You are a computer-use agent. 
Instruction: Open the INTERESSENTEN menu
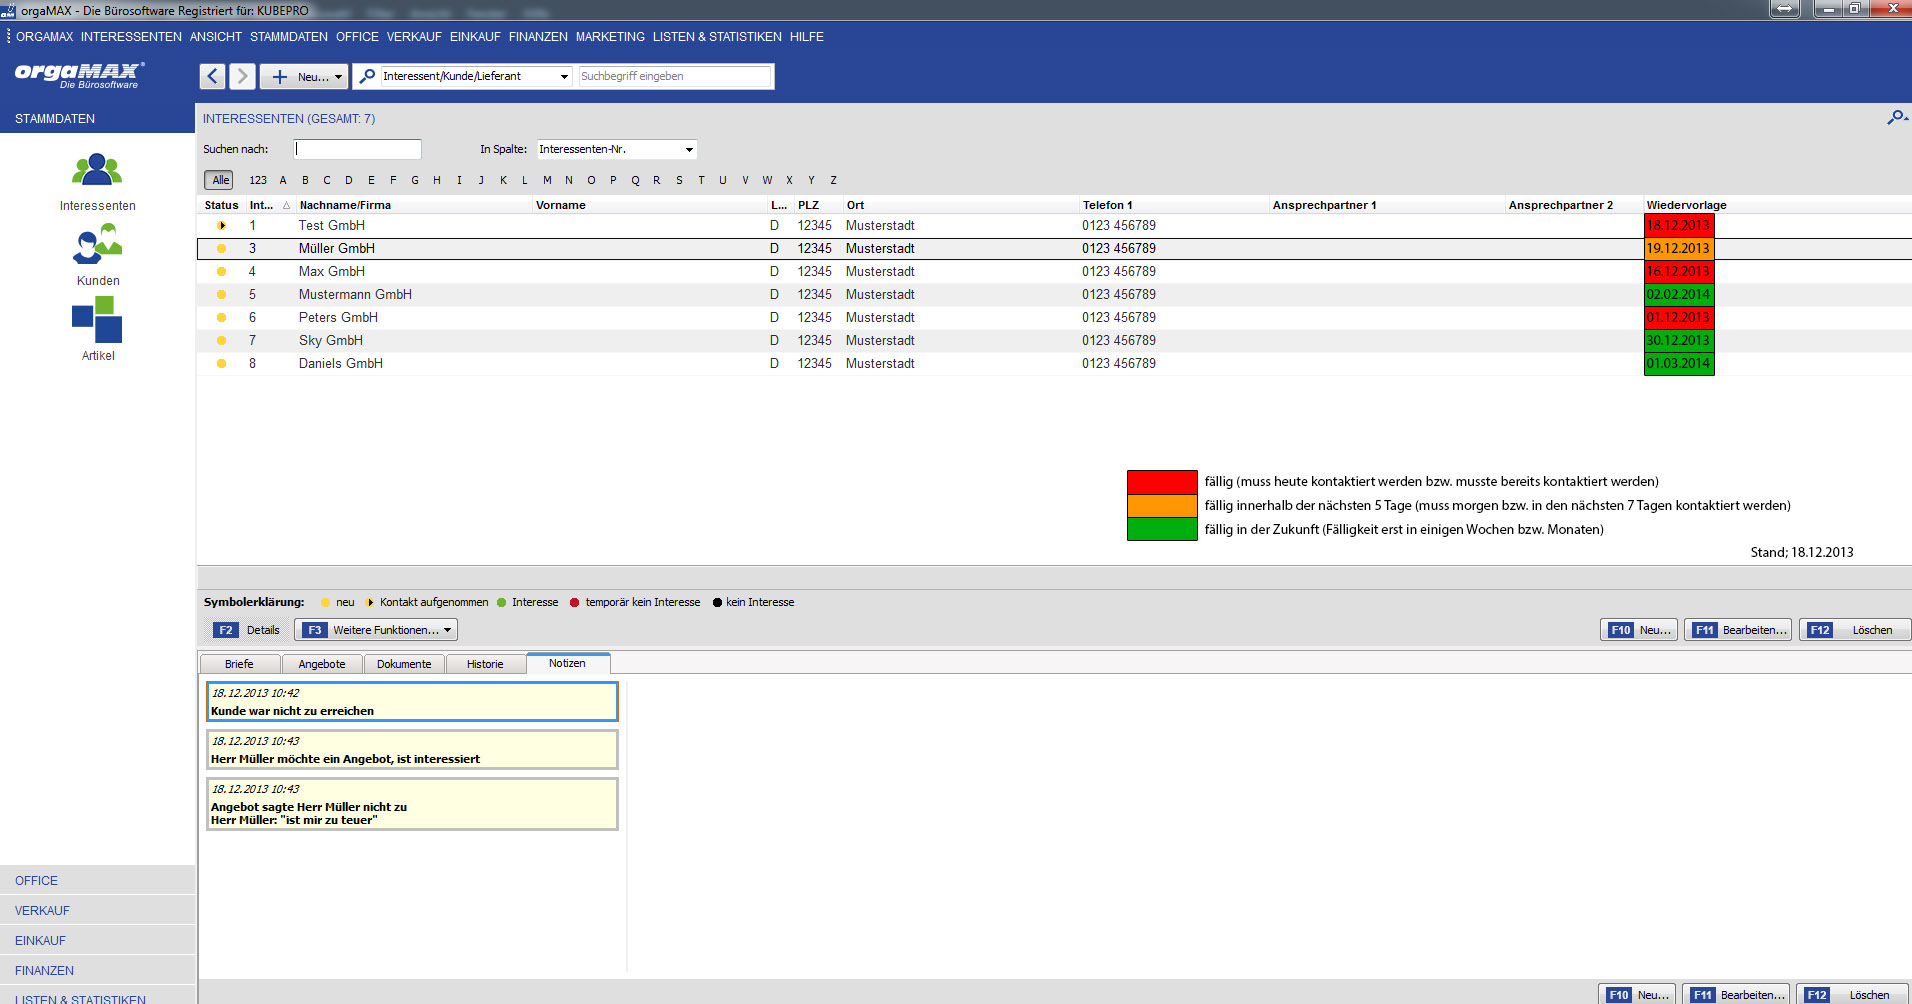[x=131, y=37]
